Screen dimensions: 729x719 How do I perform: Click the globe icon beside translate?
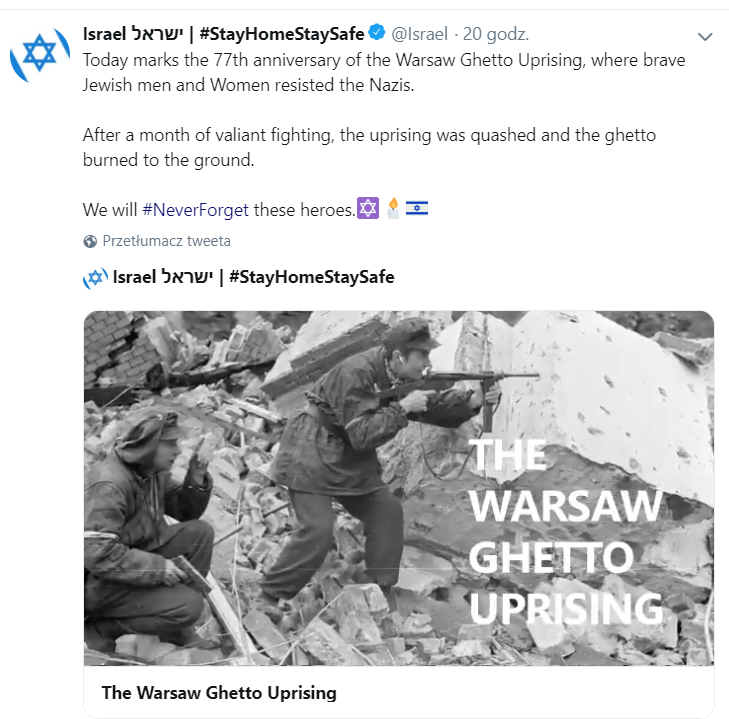[90, 241]
